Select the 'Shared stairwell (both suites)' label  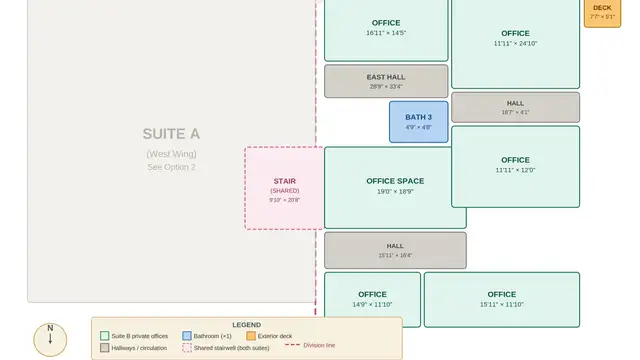point(231,348)
